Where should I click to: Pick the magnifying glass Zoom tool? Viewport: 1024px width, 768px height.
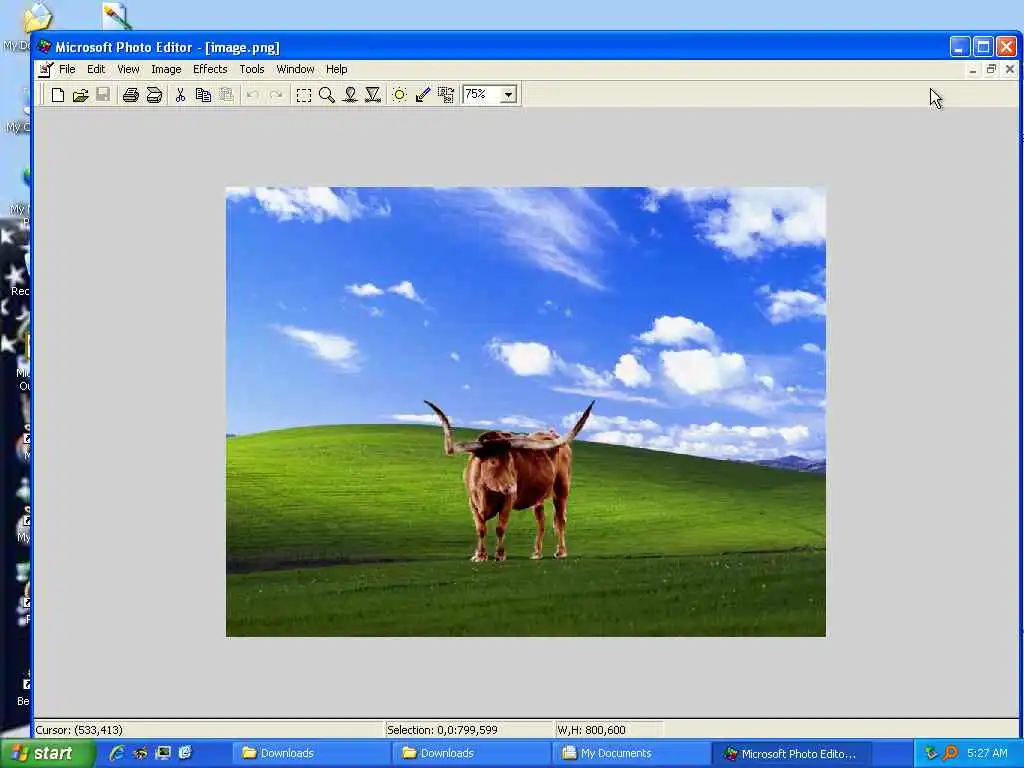[x=327, y=95]
